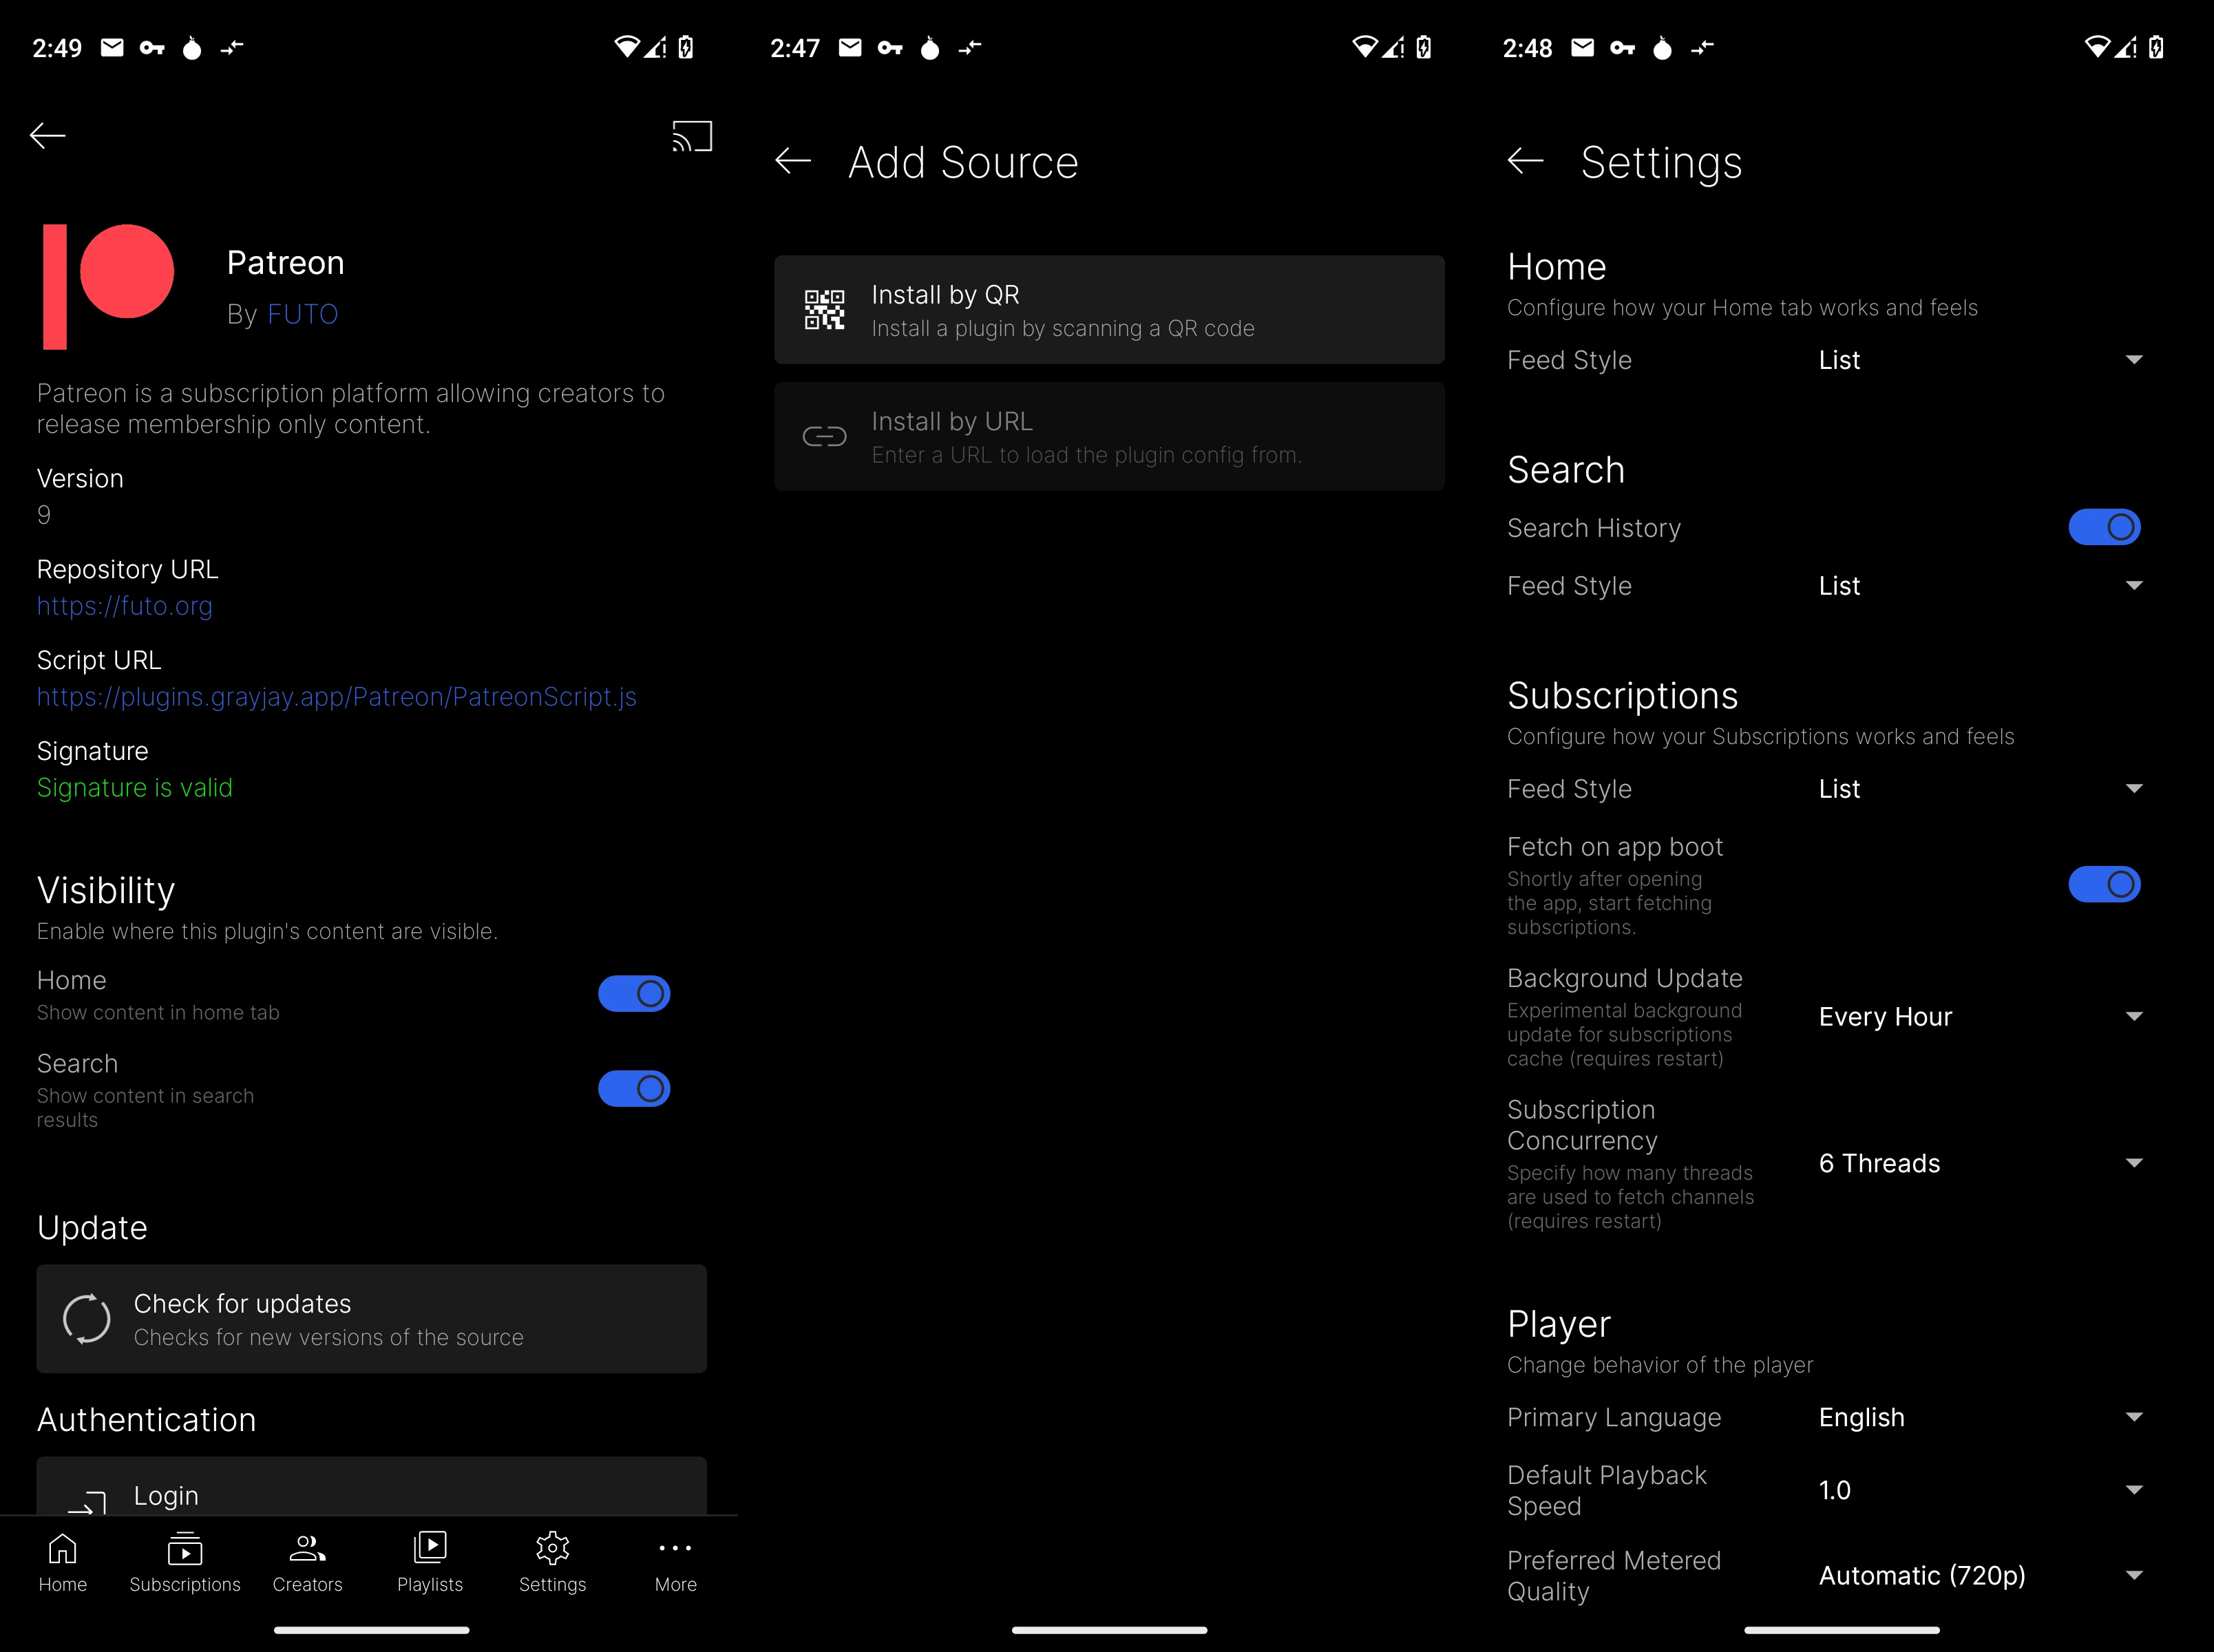This screenshot has height=1652, width=2214.
Task: Tap the Player section heading
Action: [x=1559, y=1325]
